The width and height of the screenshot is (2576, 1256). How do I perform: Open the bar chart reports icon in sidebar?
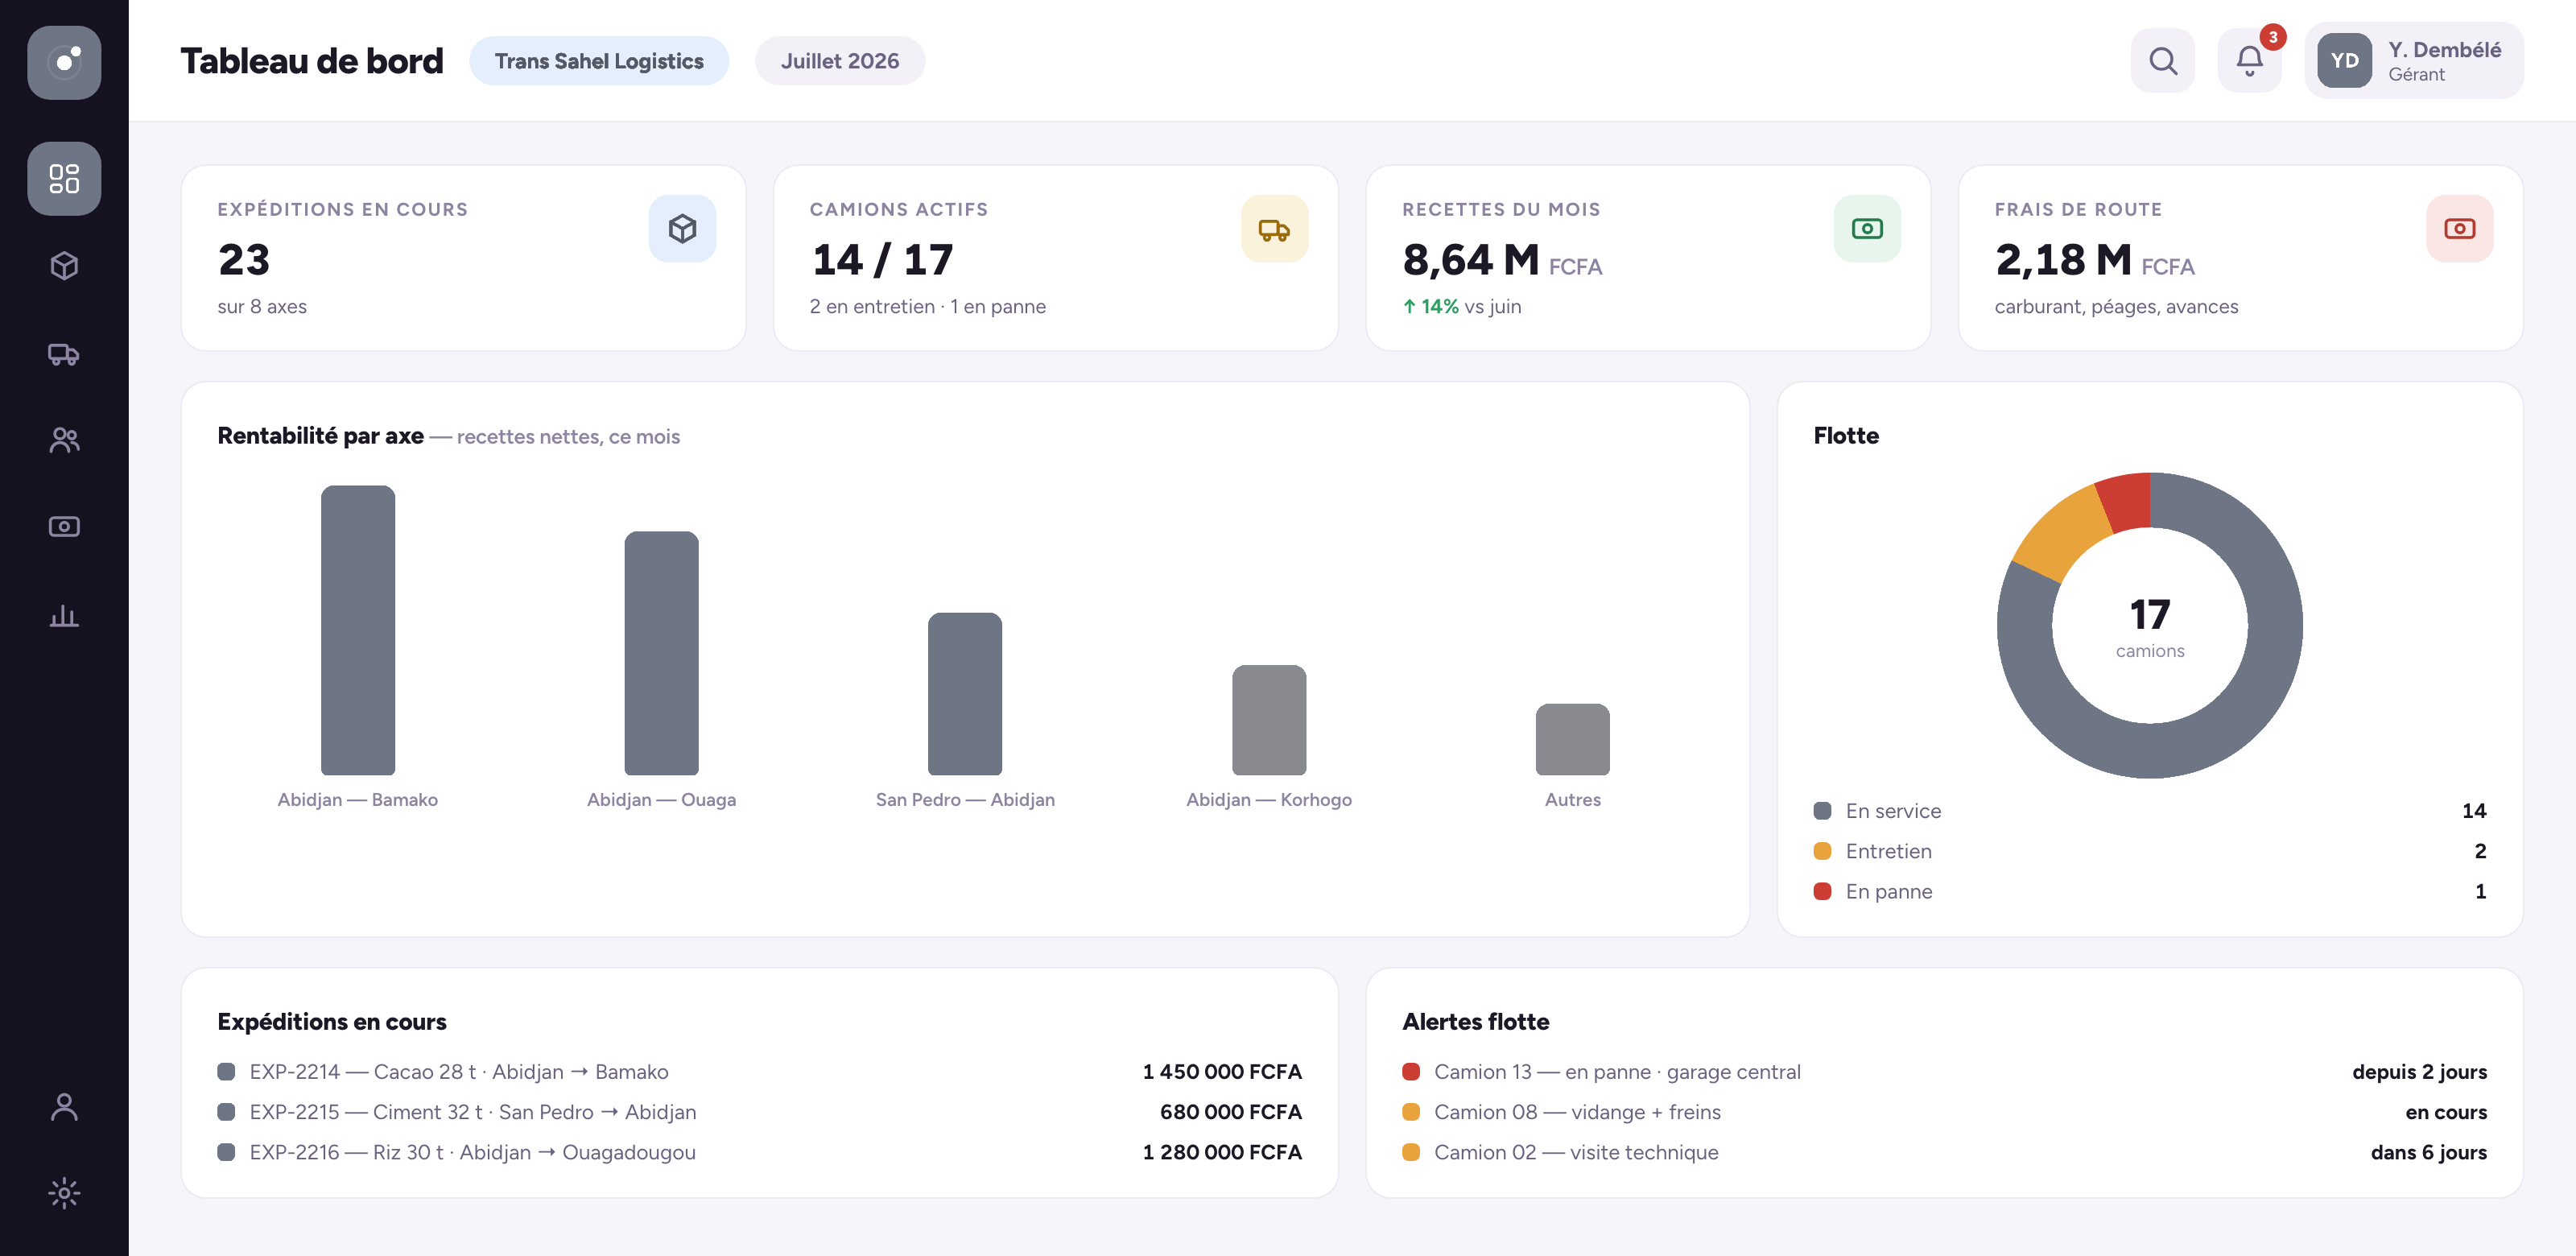[x=64, y=615]
